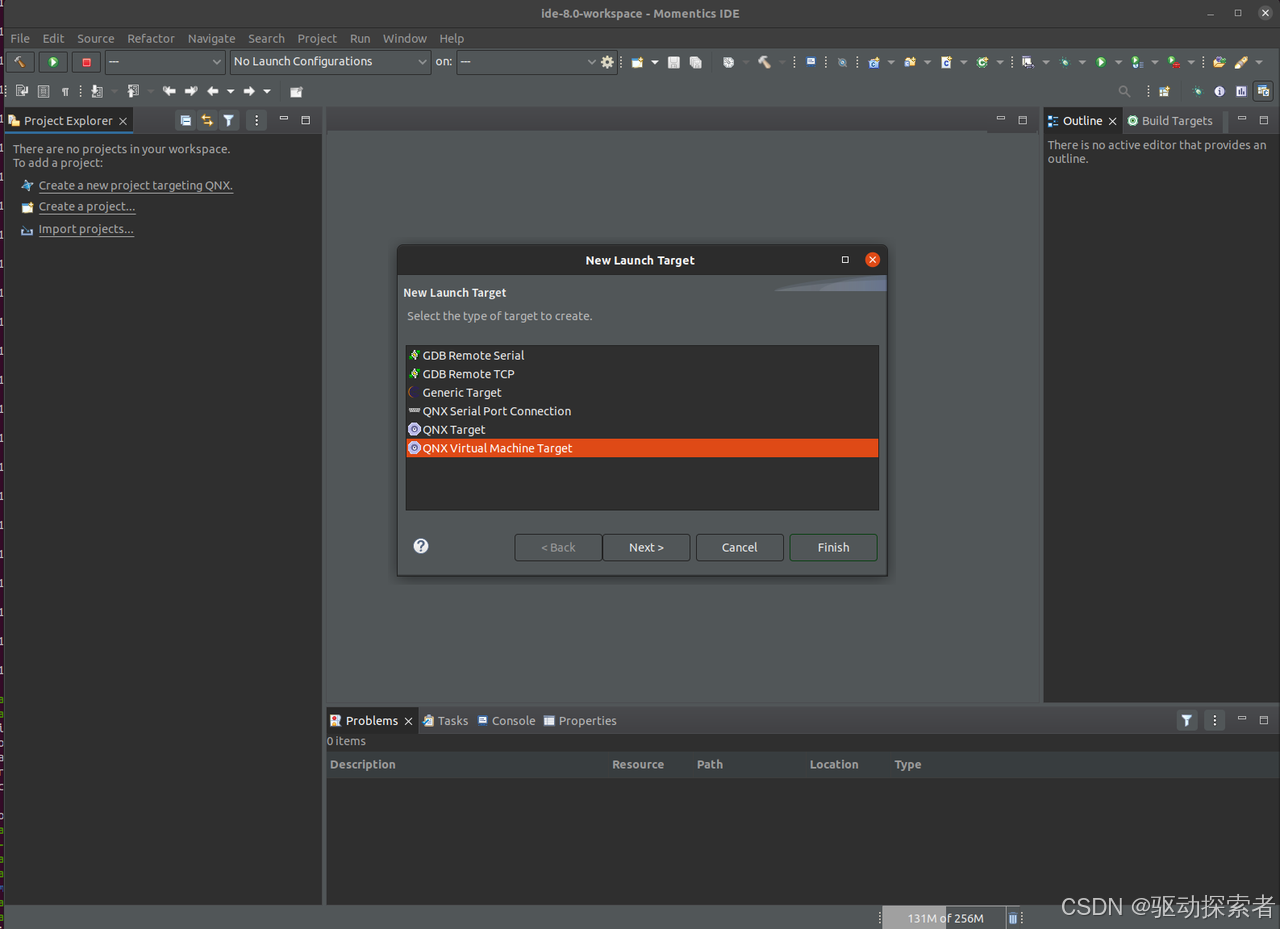Switch to the Console tab
The height and width of the screenshot is (929, 1280).
pyautogui.click(x=506, y=721)
